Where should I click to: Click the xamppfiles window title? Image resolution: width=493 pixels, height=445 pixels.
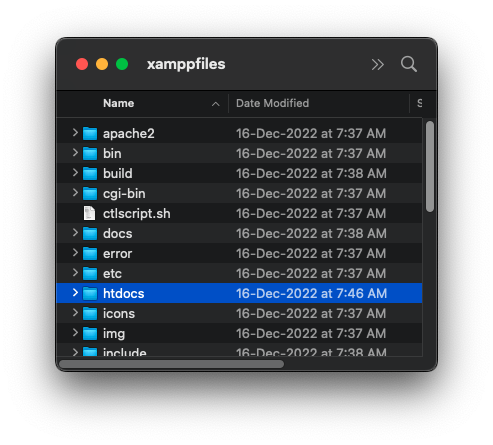click(186, 64)
